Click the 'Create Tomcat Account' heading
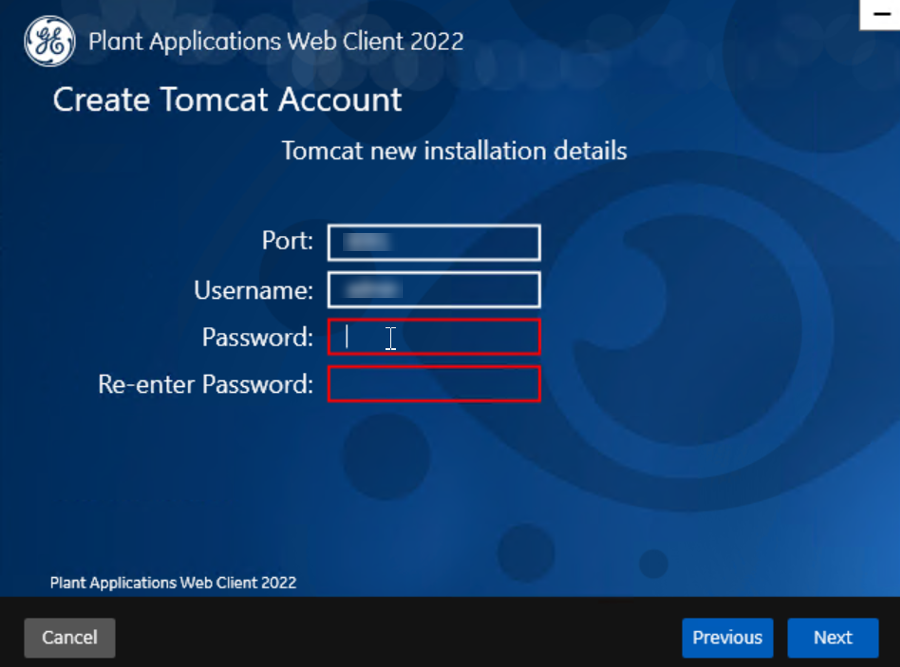Image resolution: width=900 pixels, height=667 pixels. click(227, 99)
